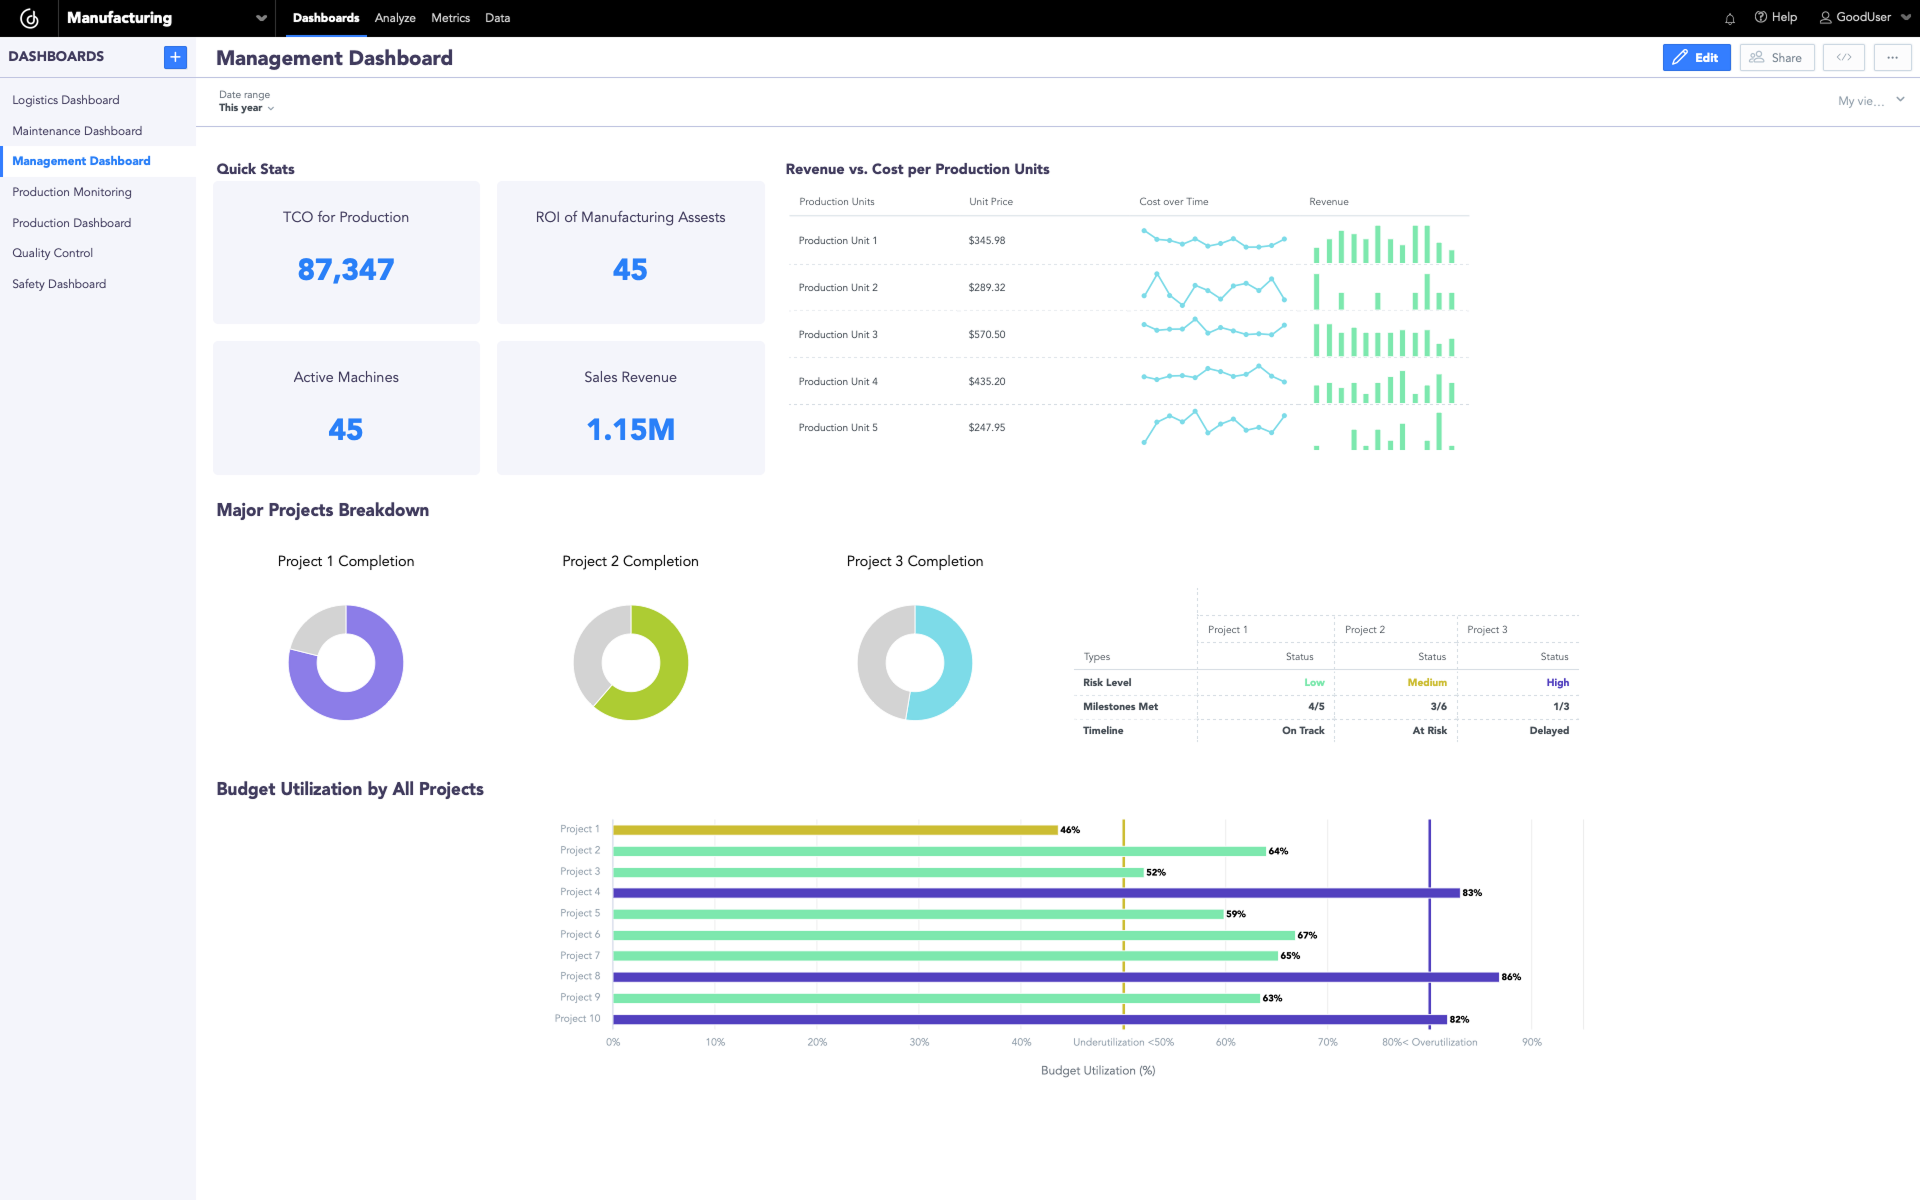Select the Management Dashboard in sidebar

81,161
